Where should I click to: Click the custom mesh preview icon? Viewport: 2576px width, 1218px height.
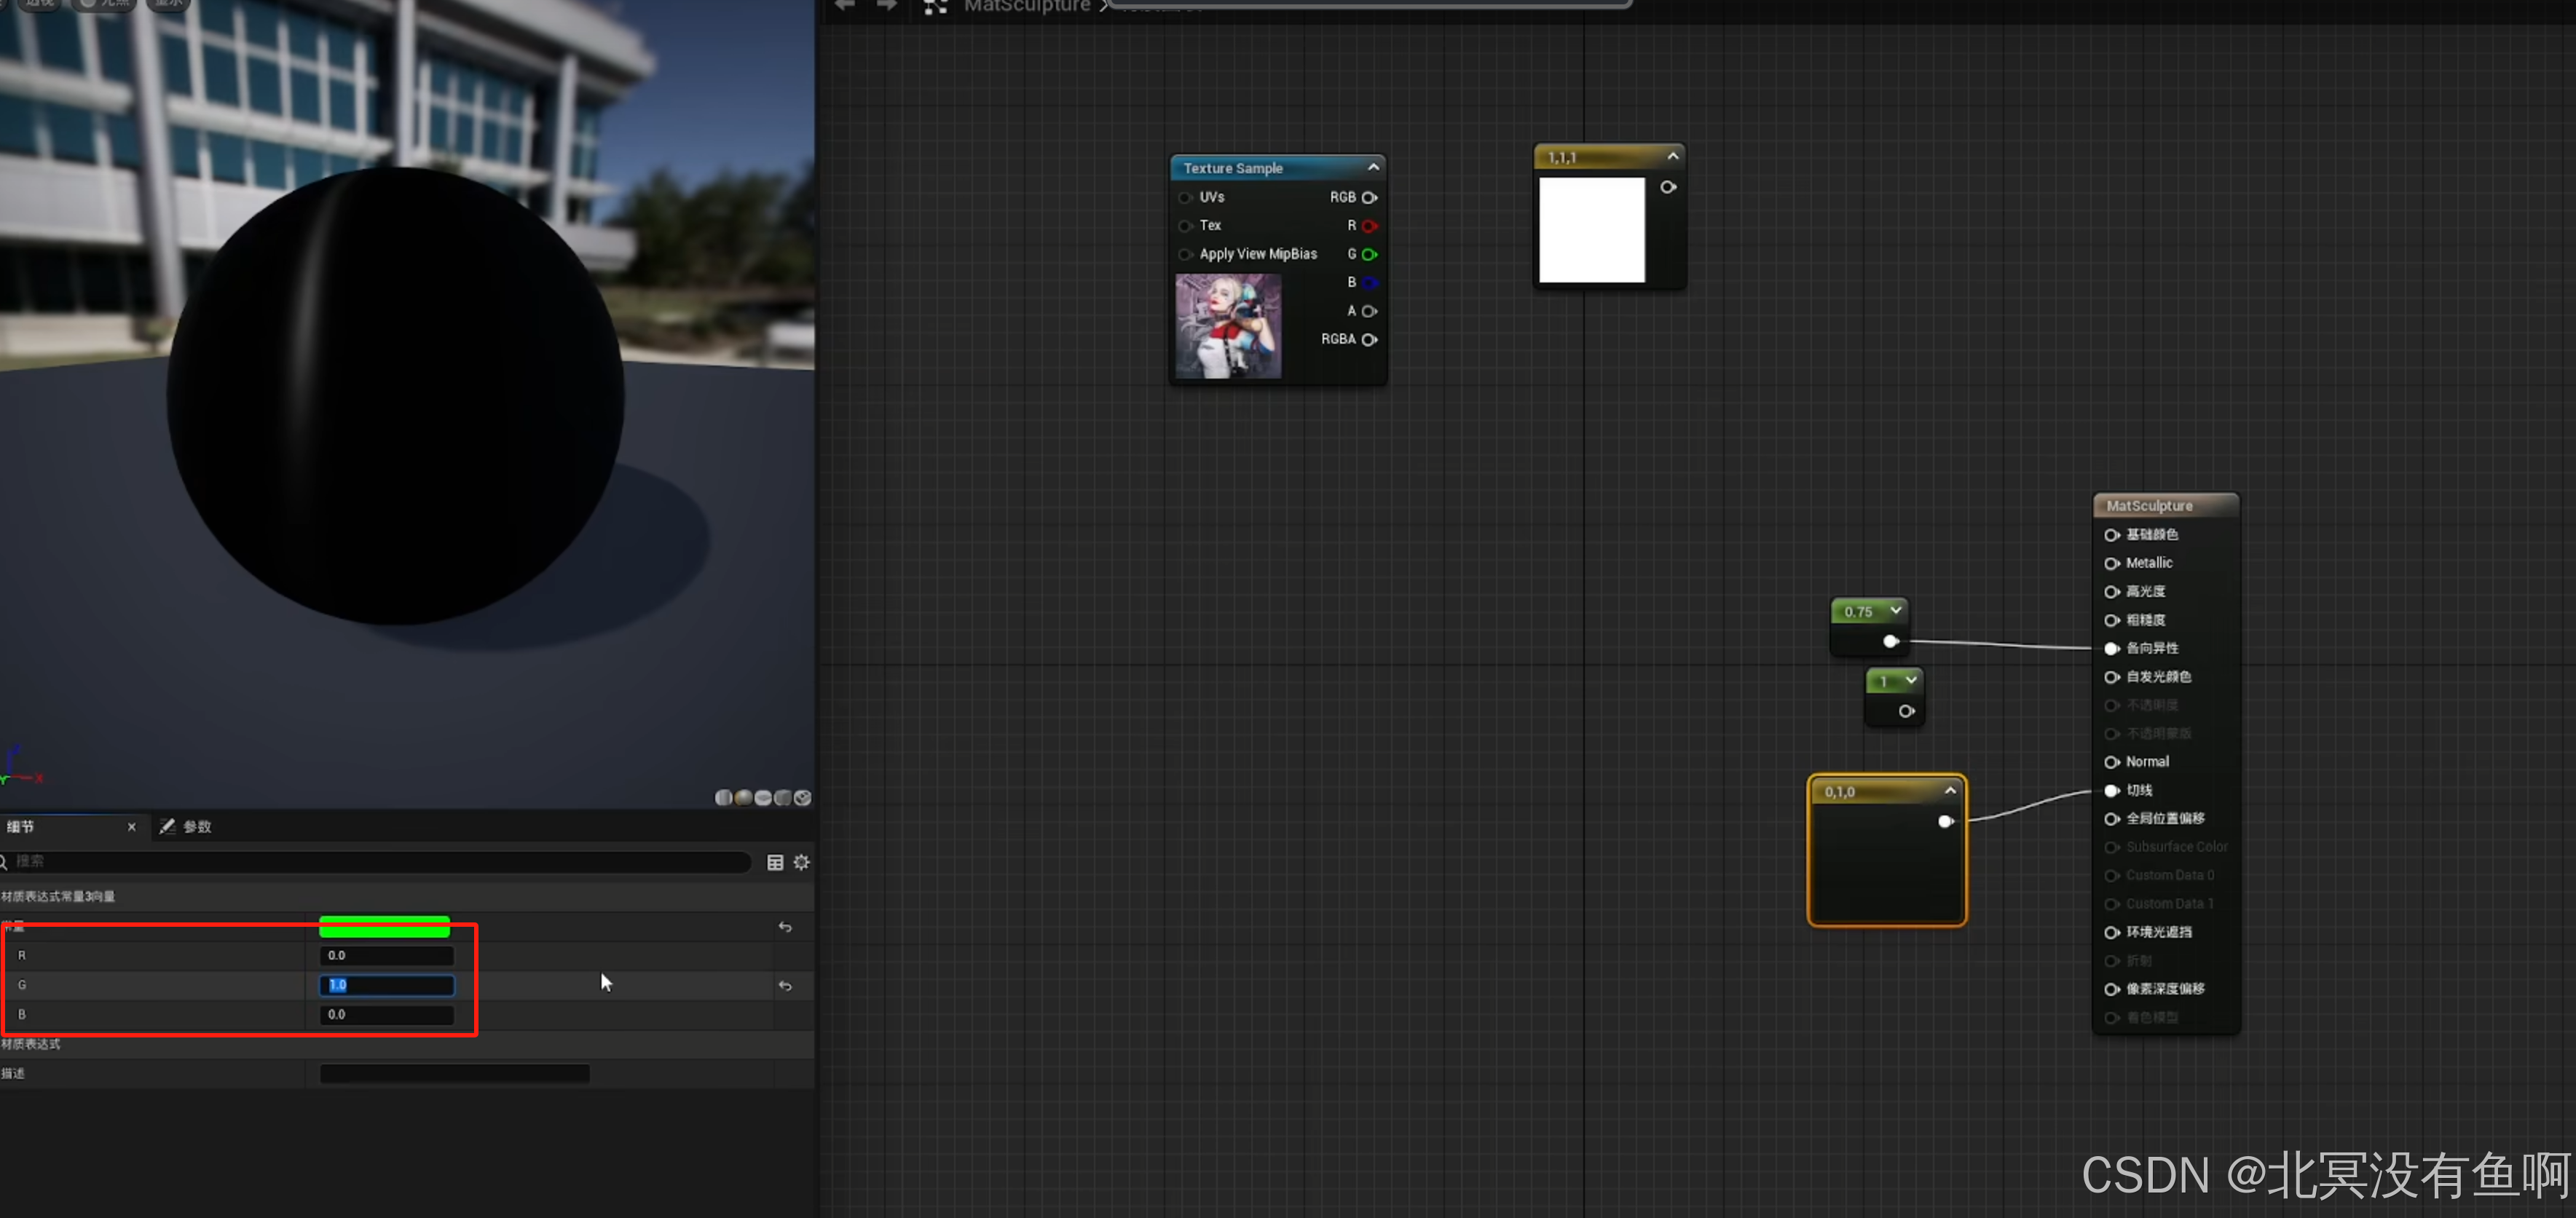pyautogui.click(x=802, y=797)
